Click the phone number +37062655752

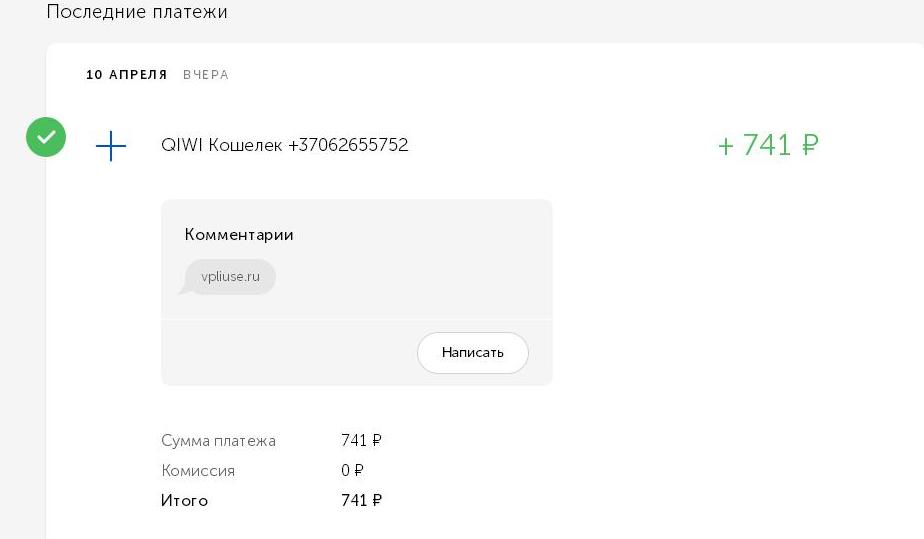pos(348,145)
